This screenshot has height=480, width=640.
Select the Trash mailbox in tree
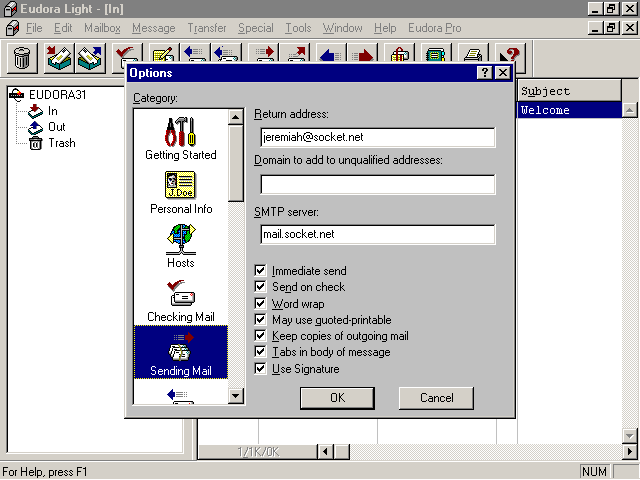pyautogui.click(x=62, y=143)
